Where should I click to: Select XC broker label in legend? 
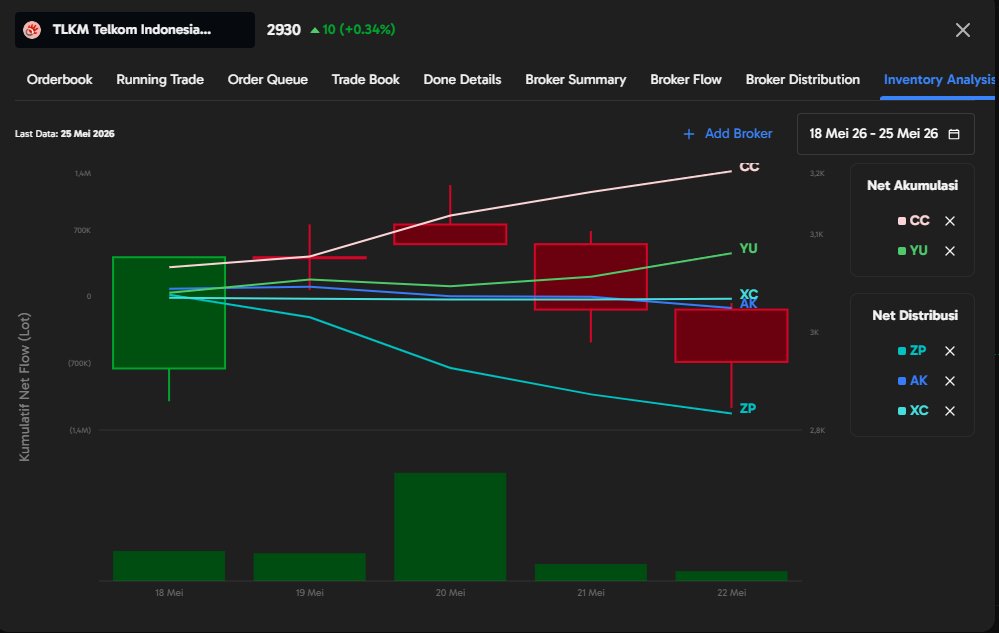point(919,410)
